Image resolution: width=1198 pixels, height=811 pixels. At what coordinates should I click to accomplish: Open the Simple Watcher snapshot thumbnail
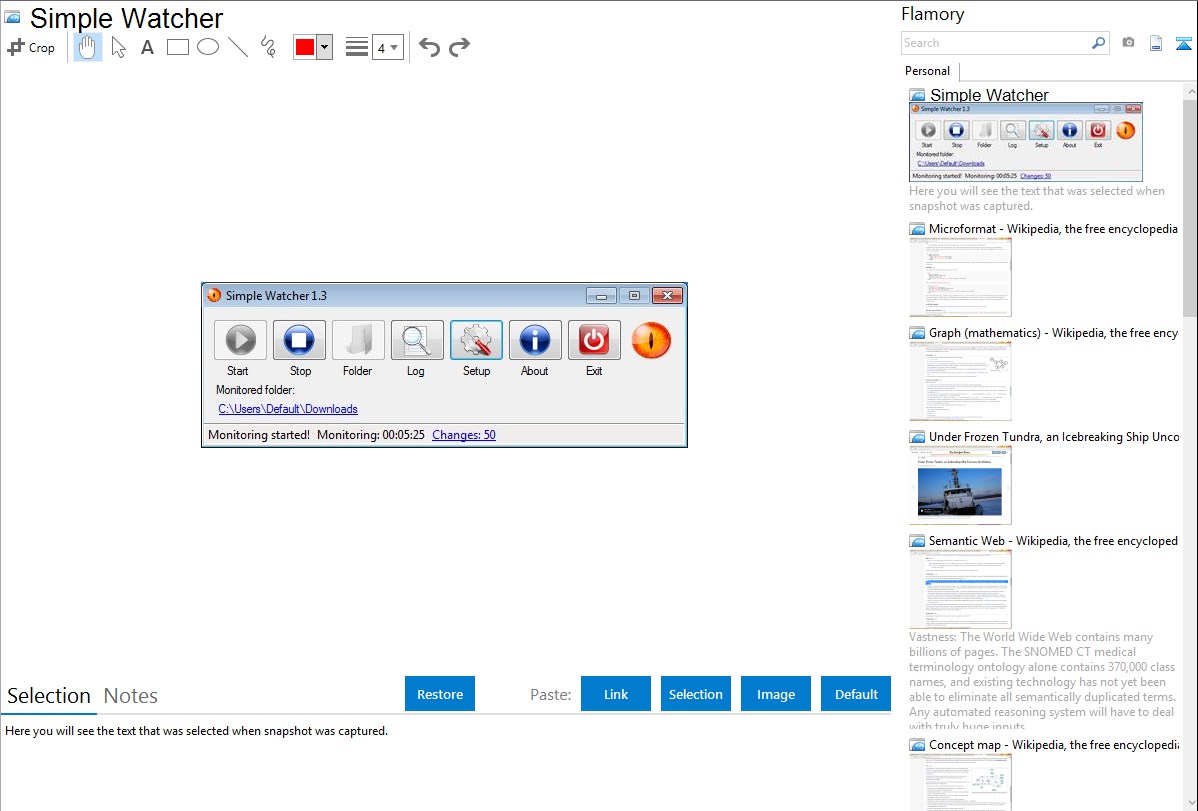1026,142
